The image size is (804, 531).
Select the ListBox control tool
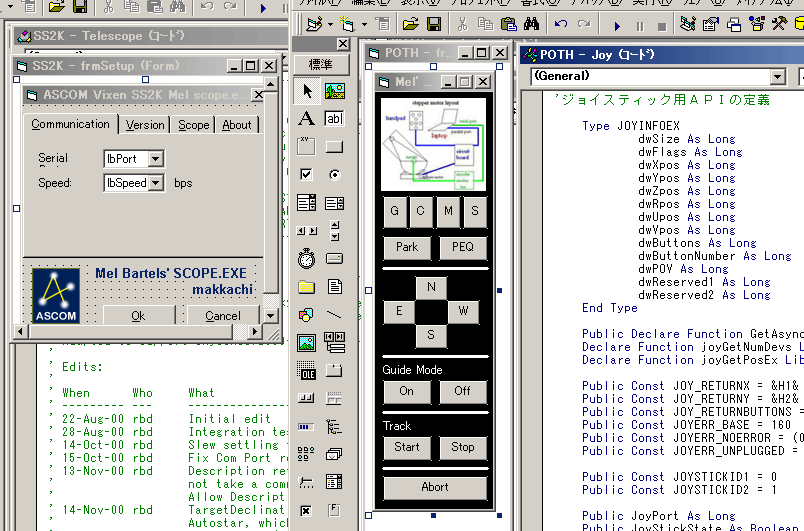334,203
